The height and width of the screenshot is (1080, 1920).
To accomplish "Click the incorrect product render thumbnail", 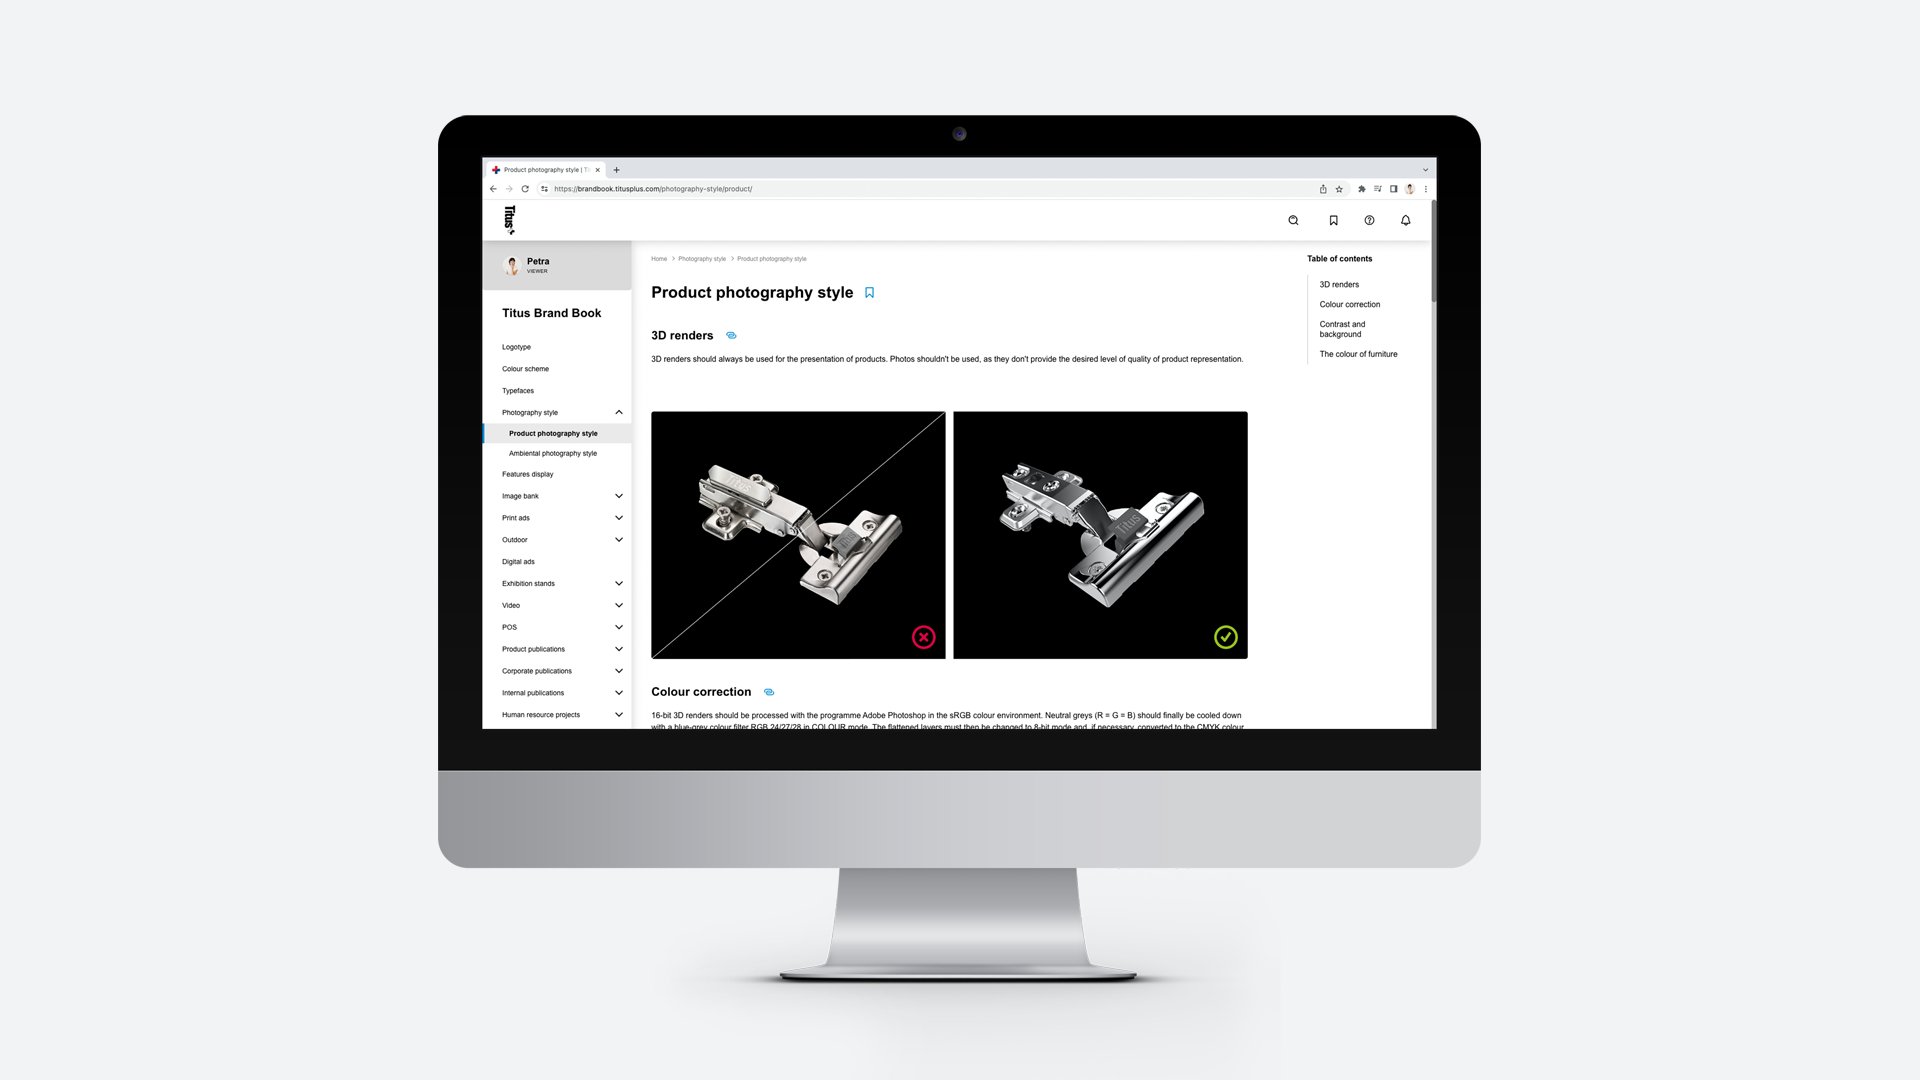I will (798, 534).
